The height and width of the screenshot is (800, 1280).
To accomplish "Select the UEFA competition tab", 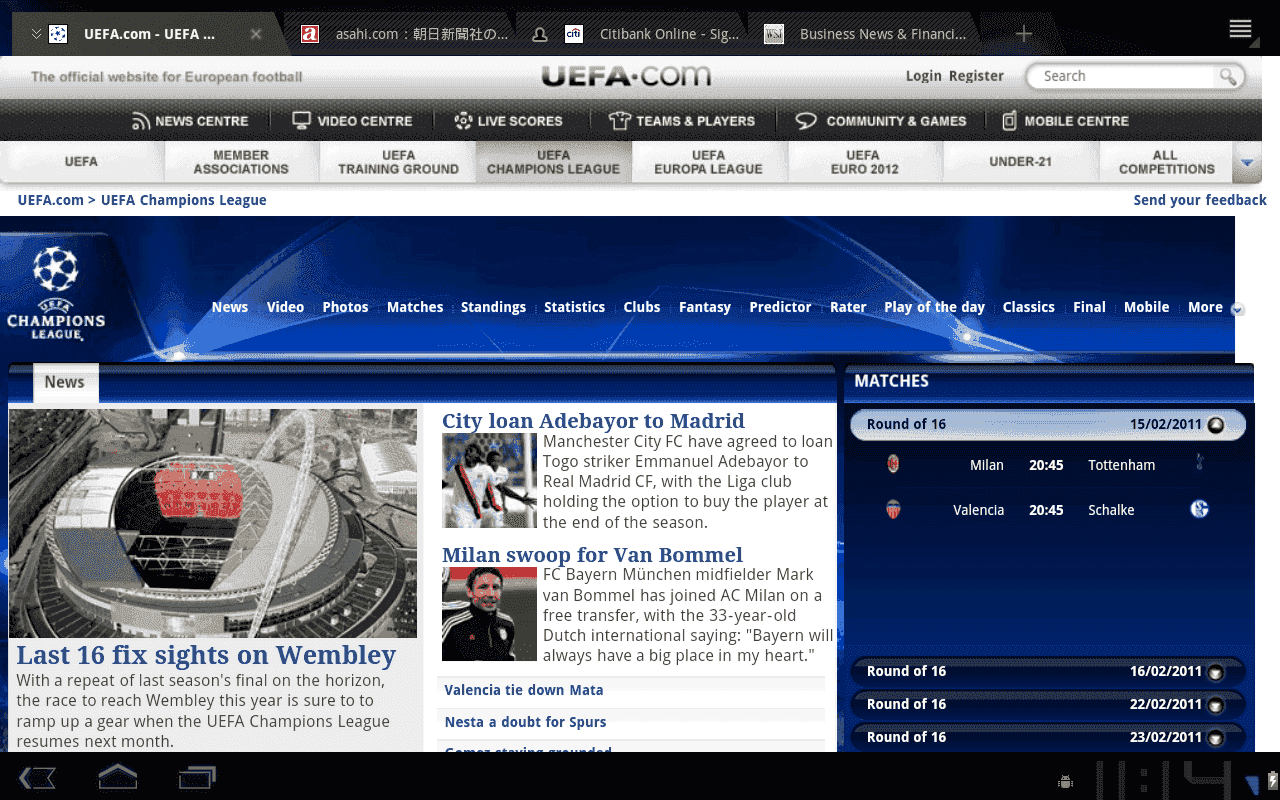I will pyautogui.click(x=82, y=162).
